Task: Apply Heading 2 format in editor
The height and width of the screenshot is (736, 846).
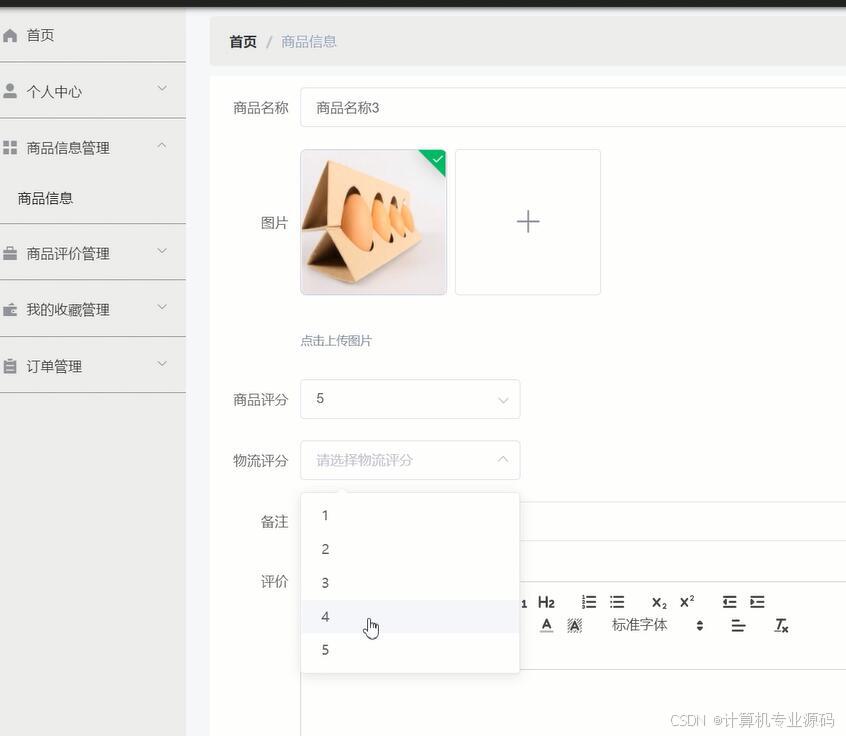Action: point(546,602)
